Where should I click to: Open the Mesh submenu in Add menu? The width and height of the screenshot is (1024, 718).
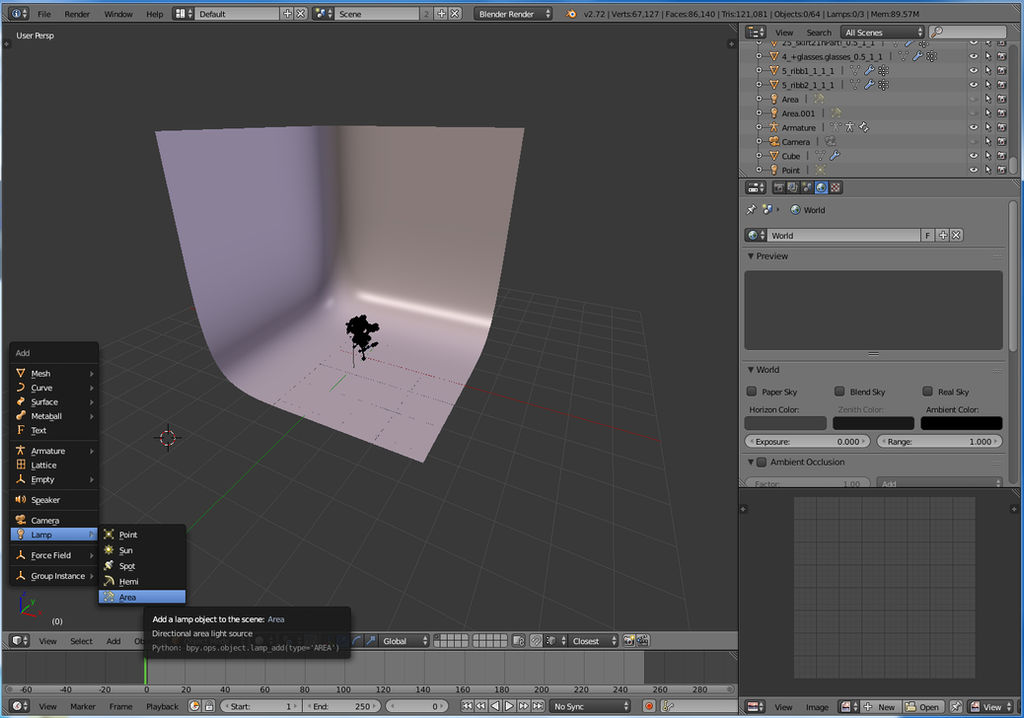coord(55,373)
